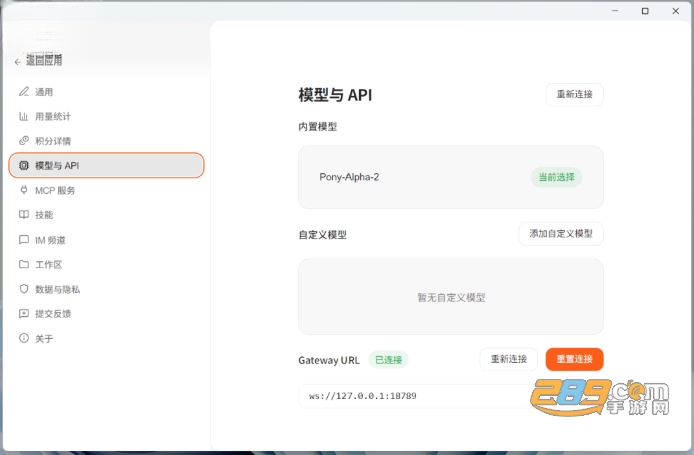
Task: Click the plug icon for MCP 服务
Action: (24, 190)
